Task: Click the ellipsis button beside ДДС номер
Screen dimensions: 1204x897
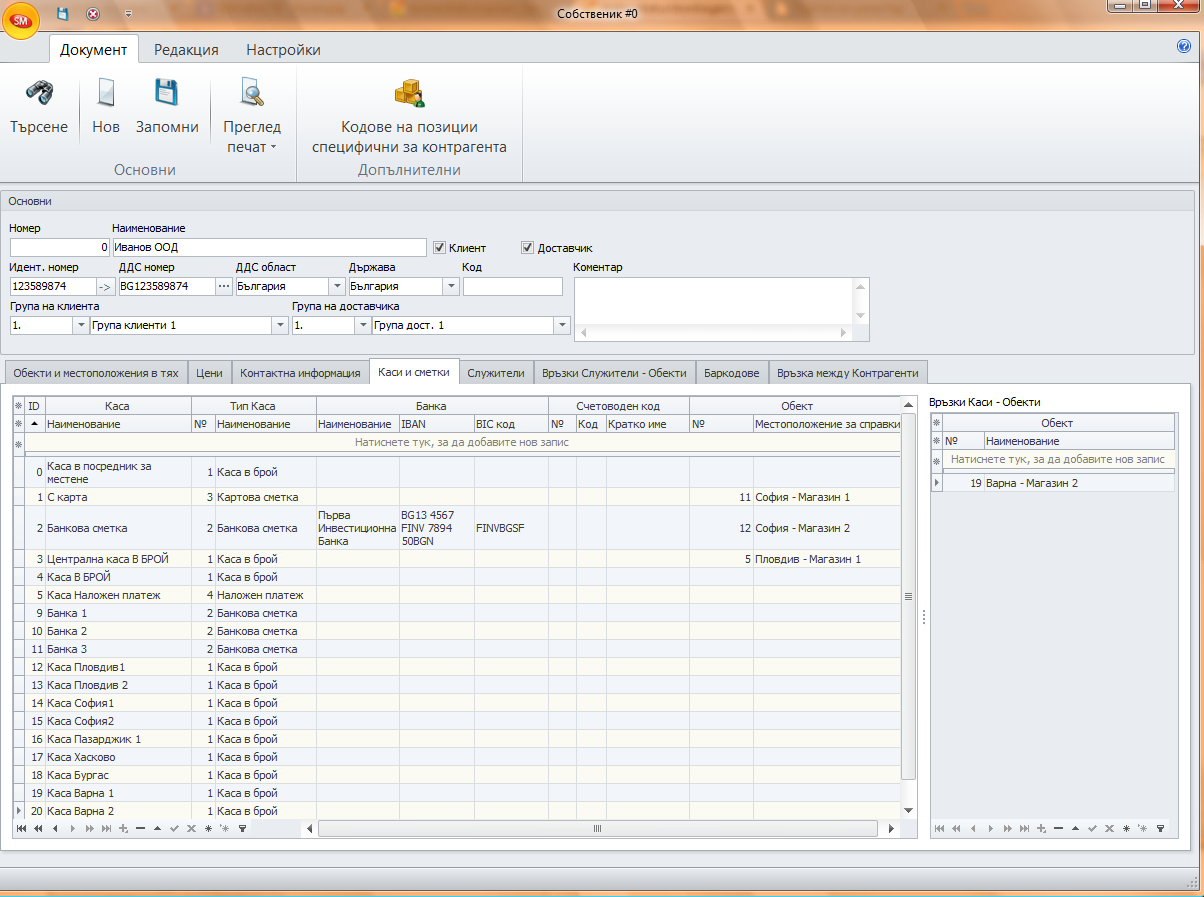Action: tap(224, 287)
